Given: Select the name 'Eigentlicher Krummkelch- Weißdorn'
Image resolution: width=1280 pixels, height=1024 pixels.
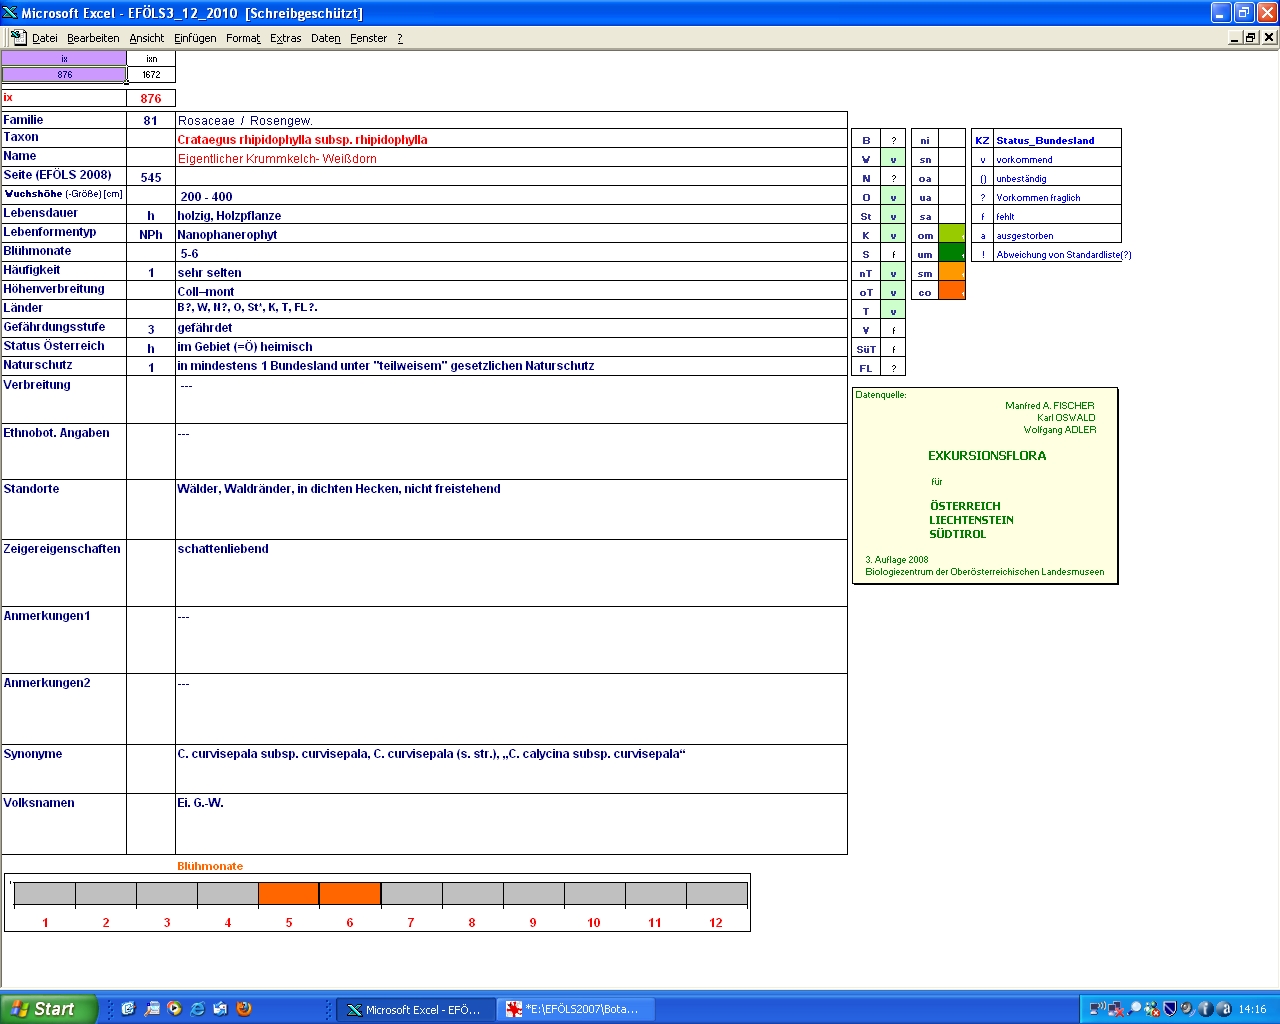Looking at the screenshot, I should pos(277,159).
